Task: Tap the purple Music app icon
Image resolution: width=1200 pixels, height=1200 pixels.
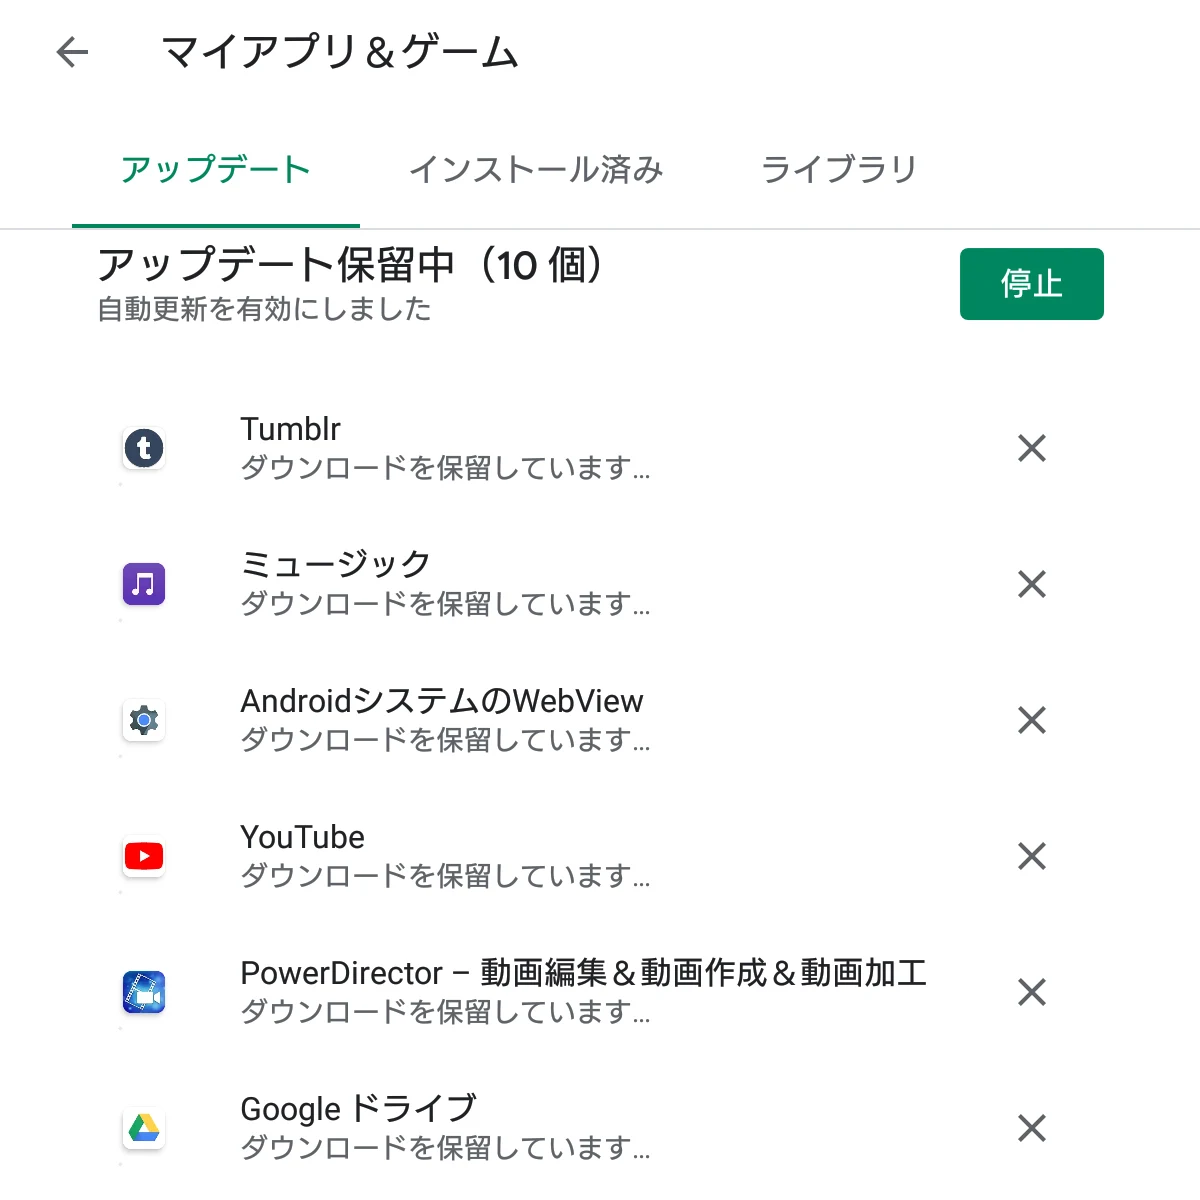Action: (x=144, y=584)
